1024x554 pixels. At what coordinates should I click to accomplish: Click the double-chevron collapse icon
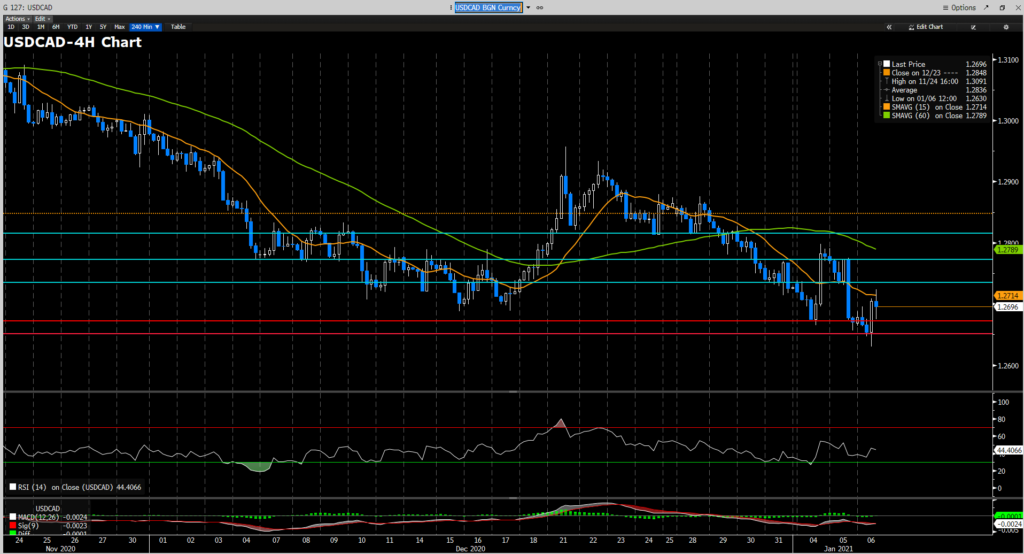[889, 27]
